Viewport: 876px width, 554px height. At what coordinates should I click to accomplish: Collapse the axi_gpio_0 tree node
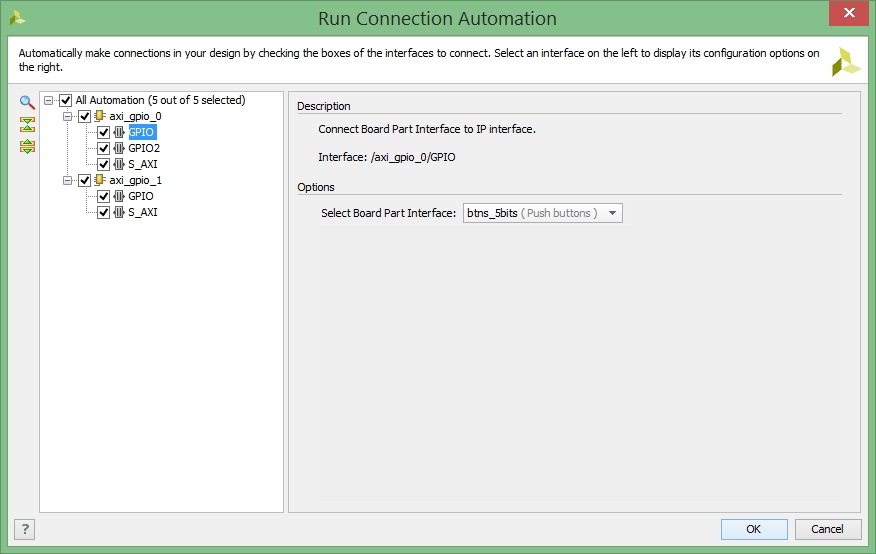point(67,116)
